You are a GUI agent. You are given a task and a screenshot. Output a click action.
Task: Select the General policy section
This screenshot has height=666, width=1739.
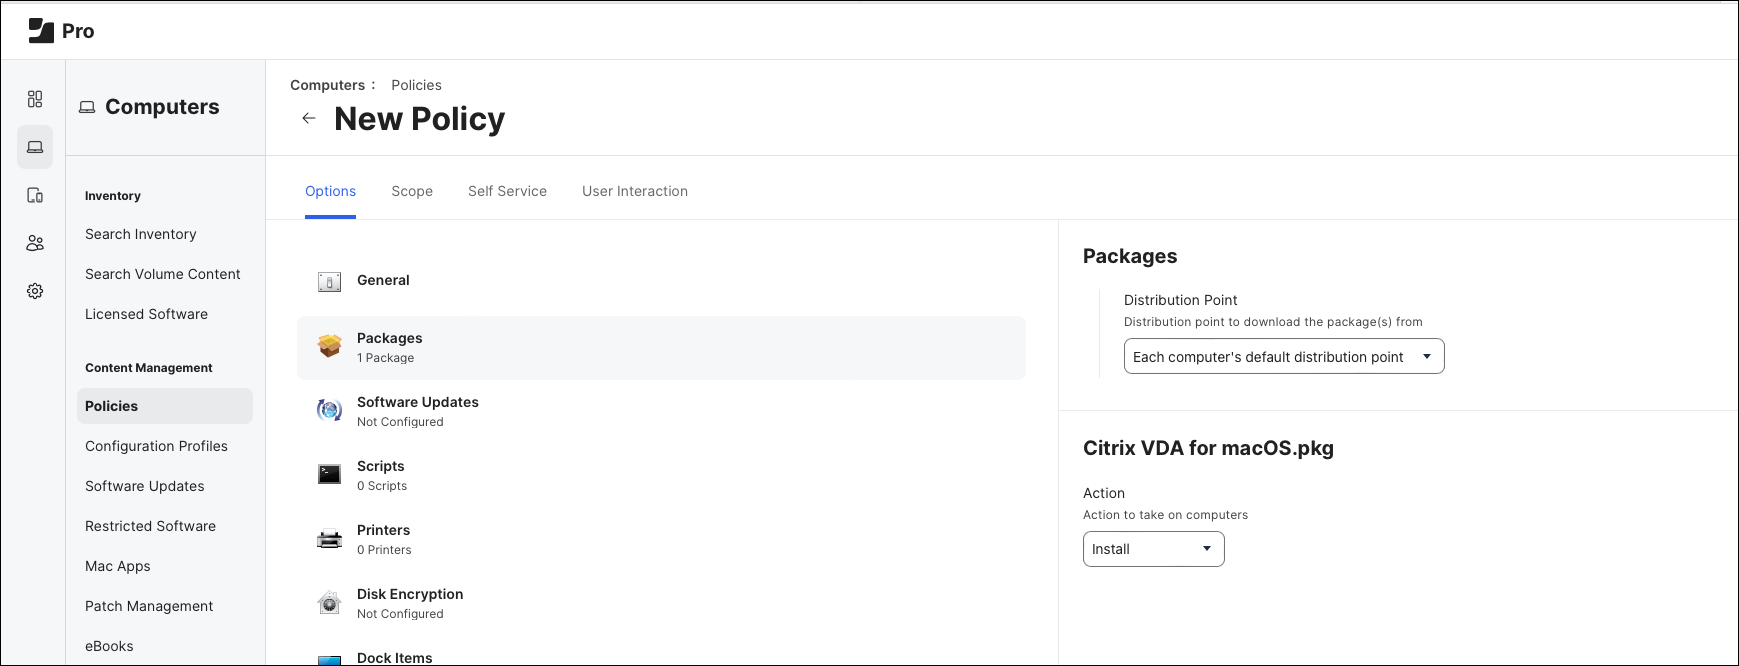[x=383, y=280]
